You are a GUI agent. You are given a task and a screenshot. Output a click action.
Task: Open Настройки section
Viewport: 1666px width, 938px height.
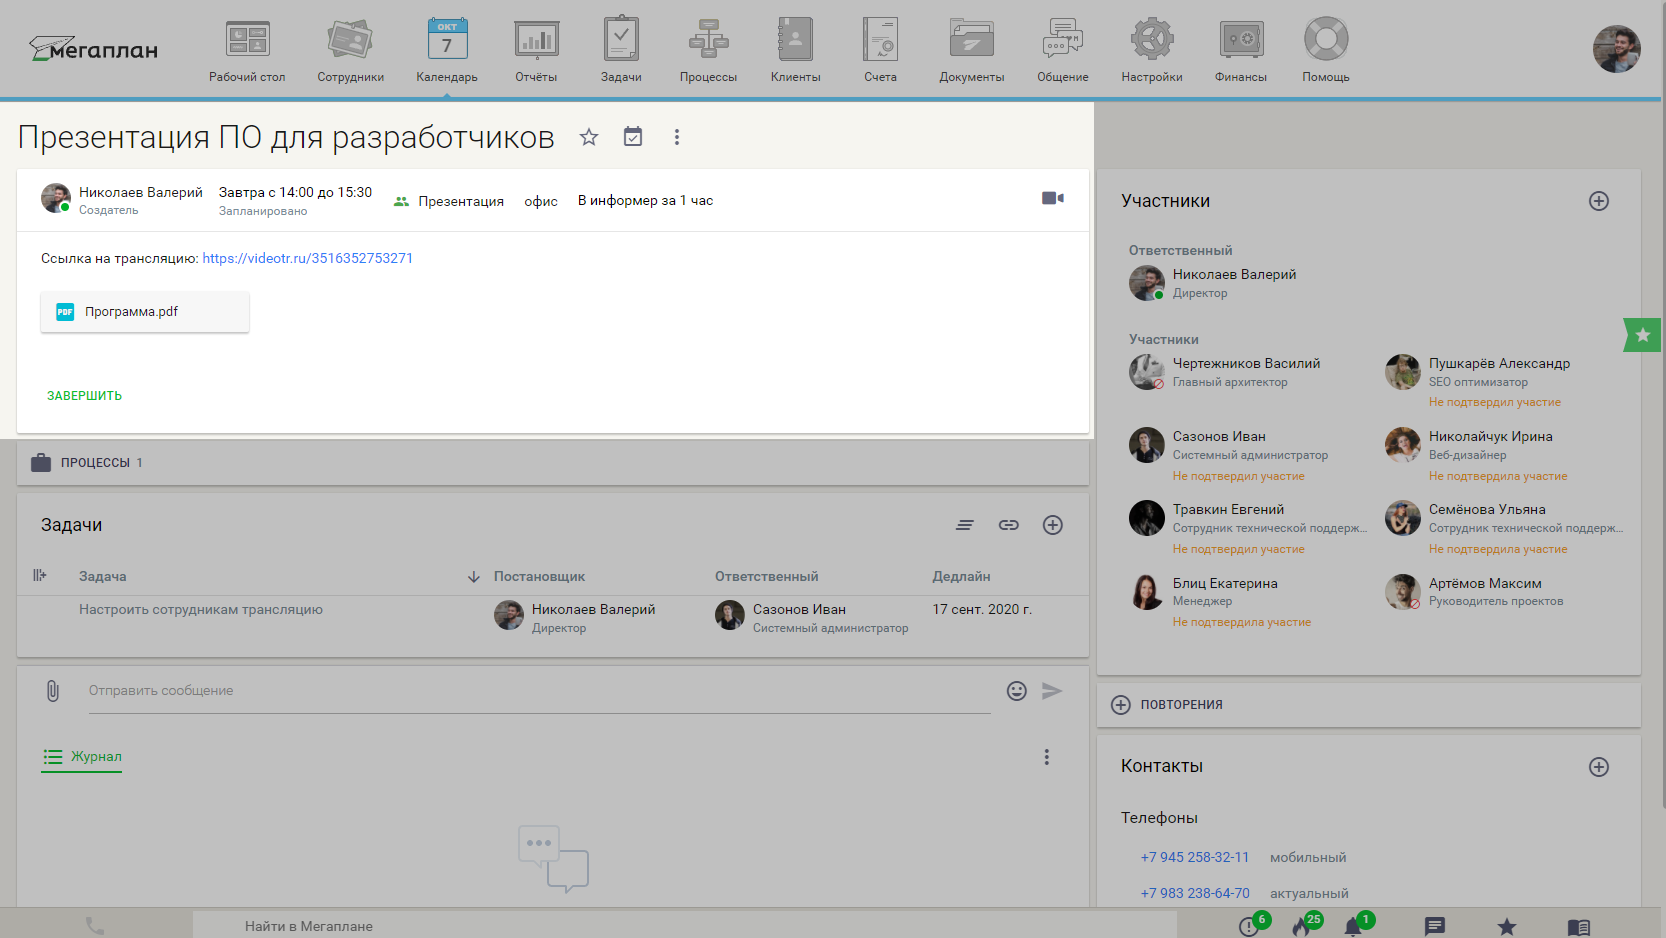1151,50
